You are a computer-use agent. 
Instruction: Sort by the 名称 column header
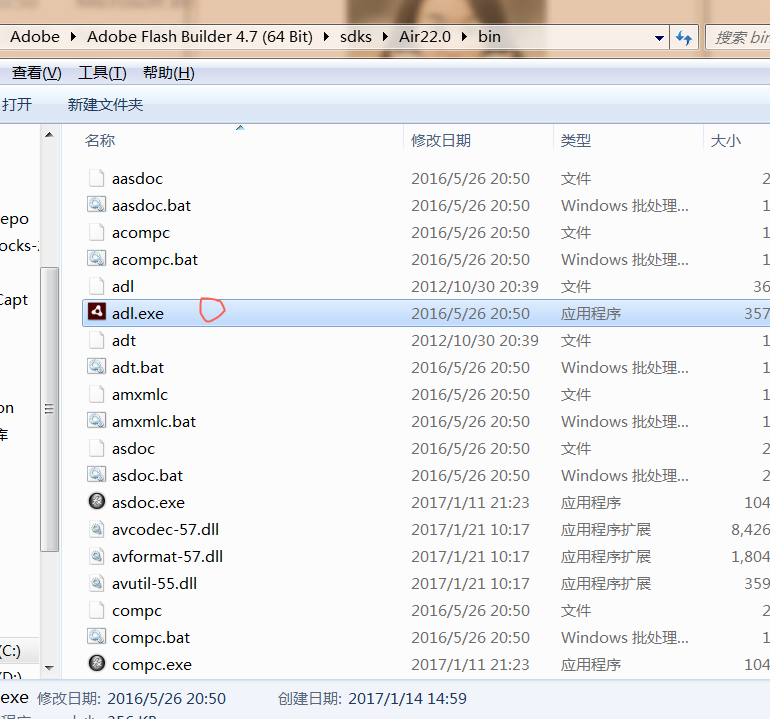pos(100,140)
